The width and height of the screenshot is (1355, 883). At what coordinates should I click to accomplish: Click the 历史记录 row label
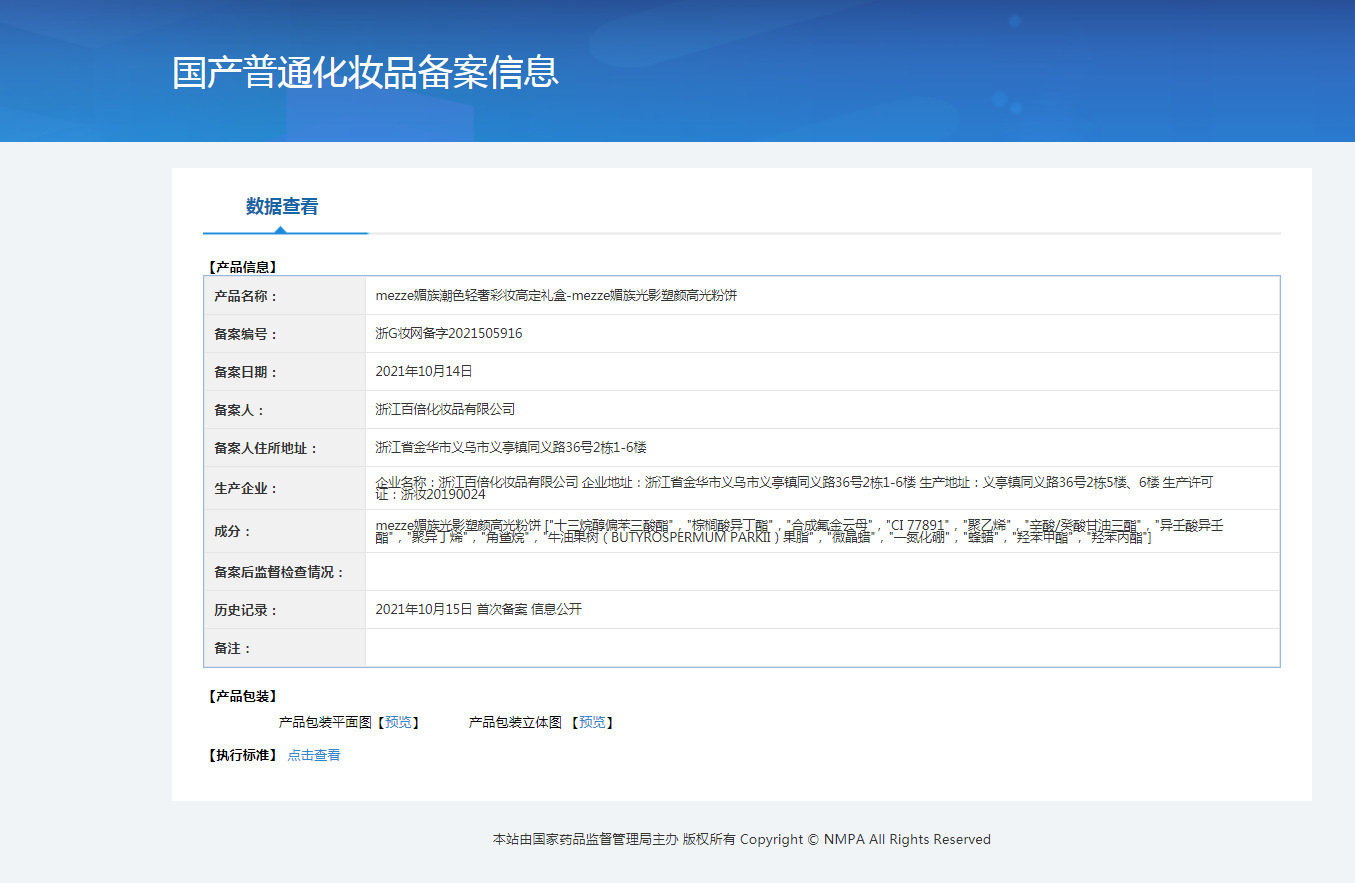[x=246, y=610]
